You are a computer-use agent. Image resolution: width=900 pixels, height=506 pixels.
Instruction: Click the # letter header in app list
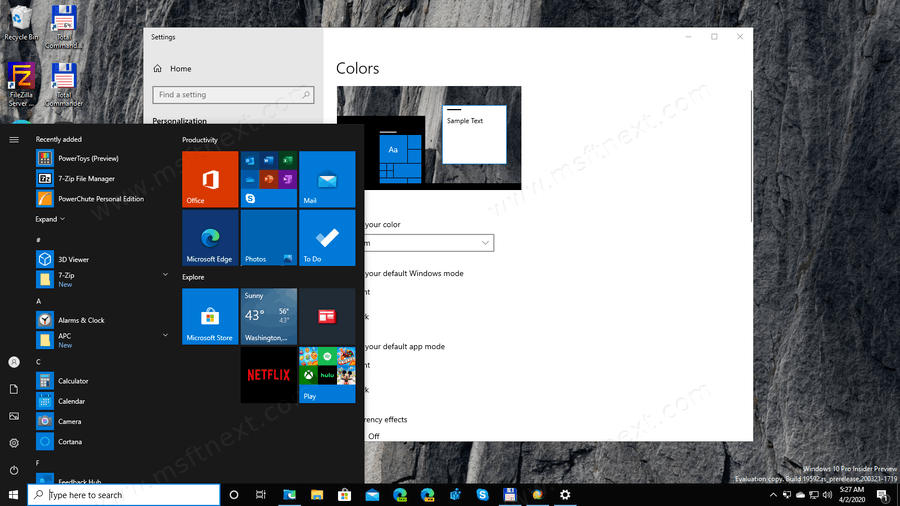click(x=38, y=240)
